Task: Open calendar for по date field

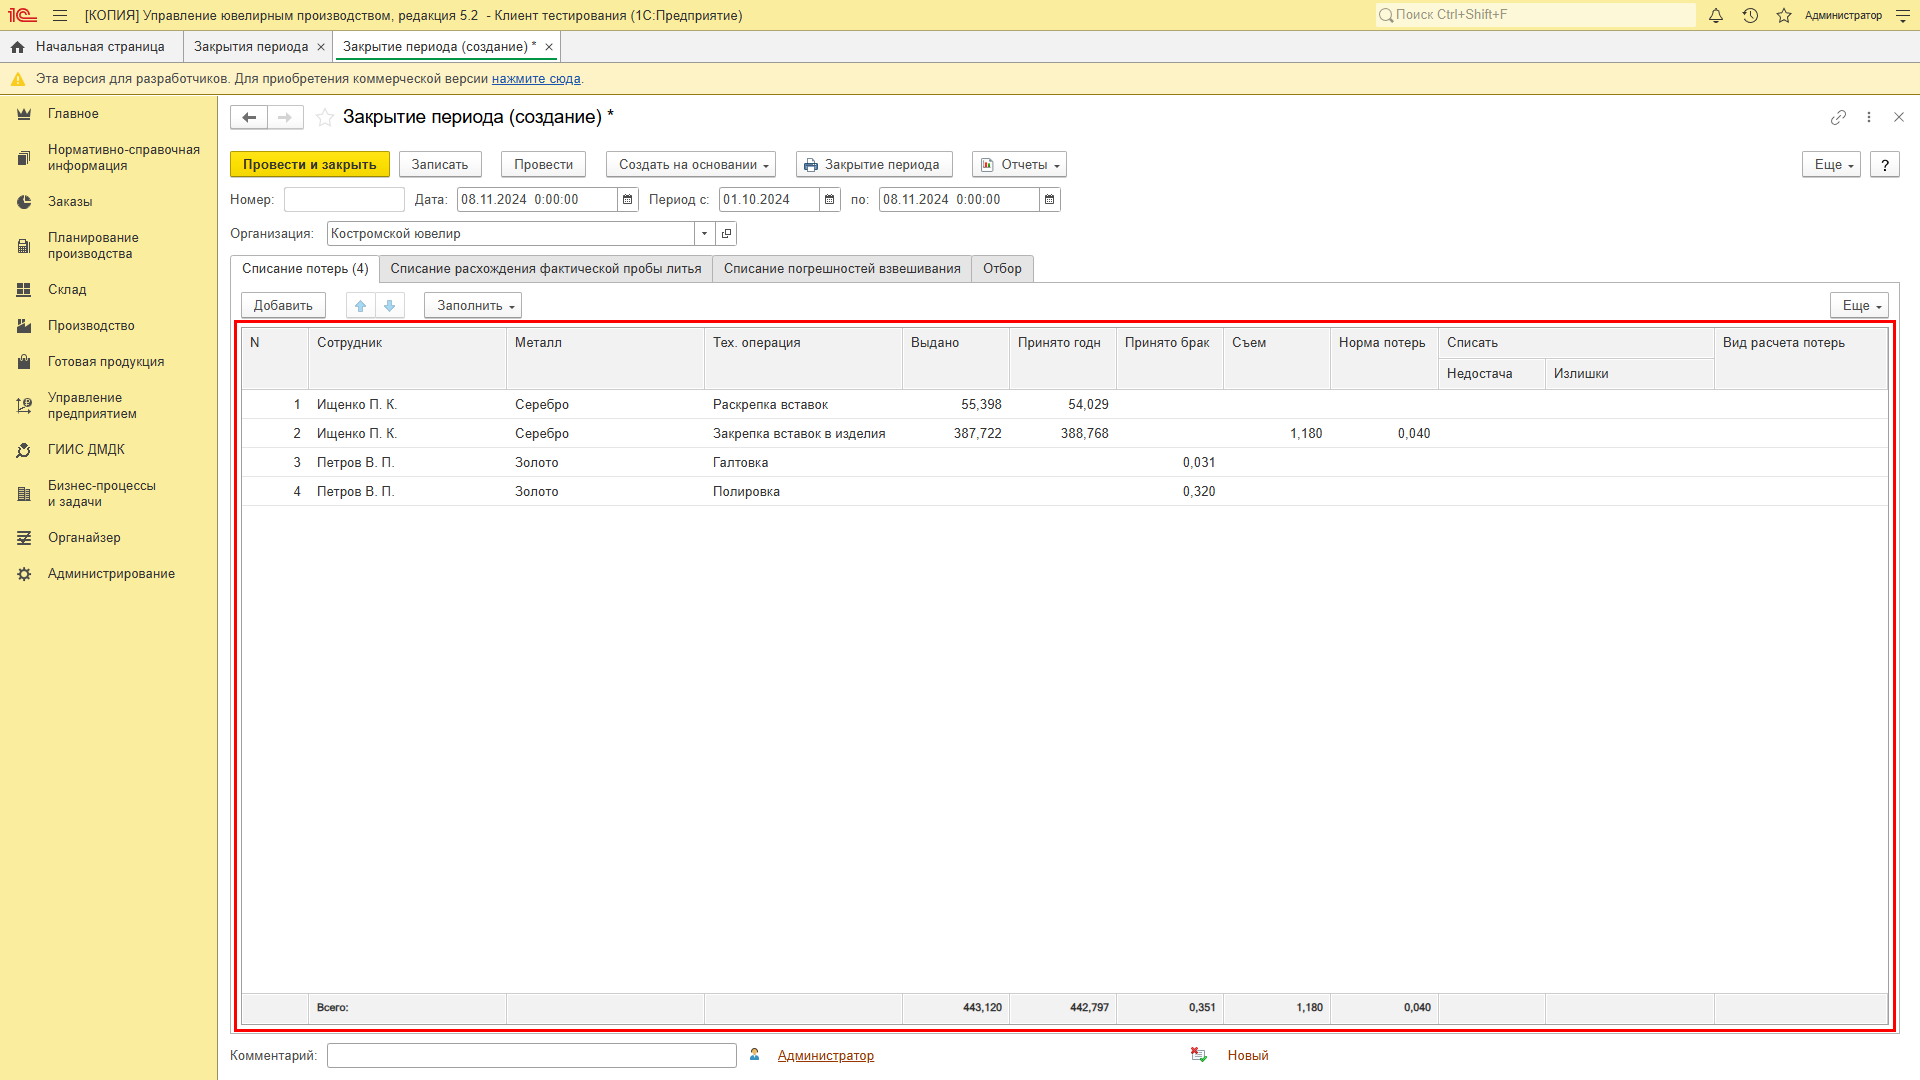Action: [x=1050, y=200]
